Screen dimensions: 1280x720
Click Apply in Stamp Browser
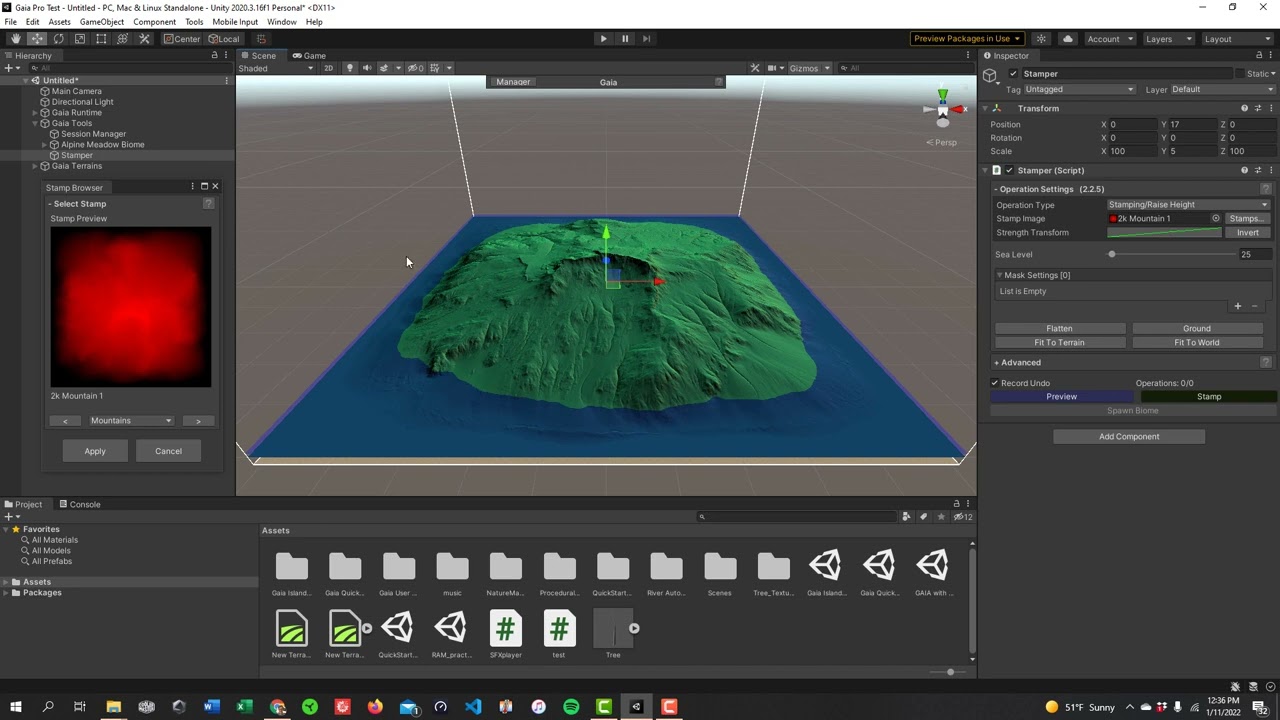[x=95, y=451]
